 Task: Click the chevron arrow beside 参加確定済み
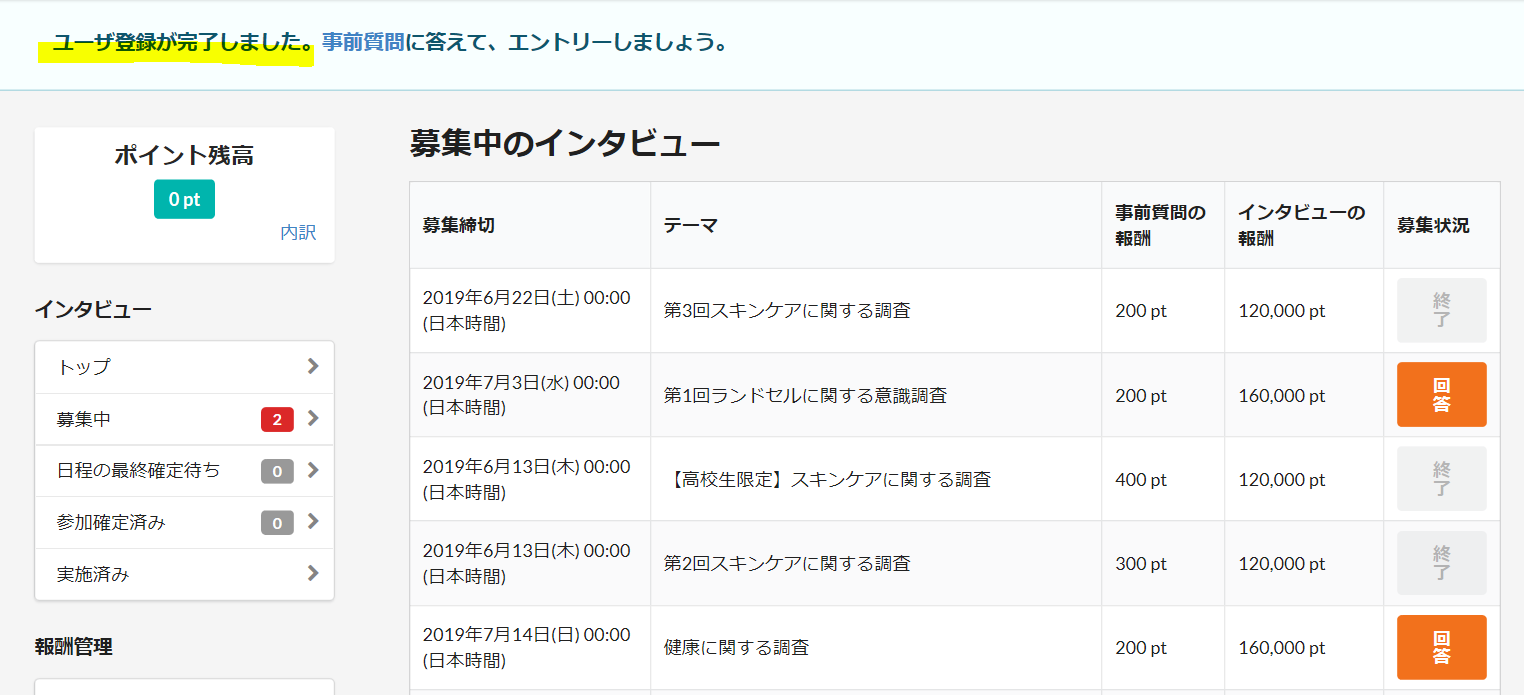[x=313, y=521]
